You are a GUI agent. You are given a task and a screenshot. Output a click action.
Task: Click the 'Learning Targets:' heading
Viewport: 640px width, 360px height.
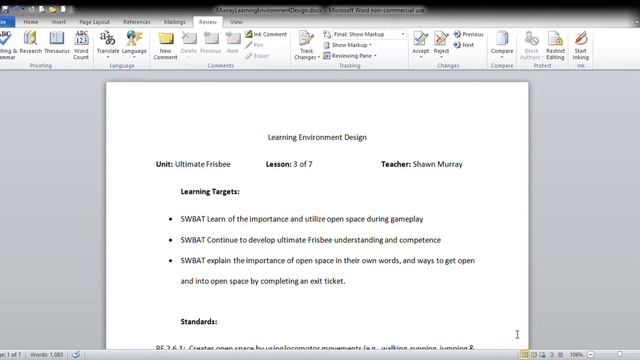pyautogui.click(x=210, y=191)
